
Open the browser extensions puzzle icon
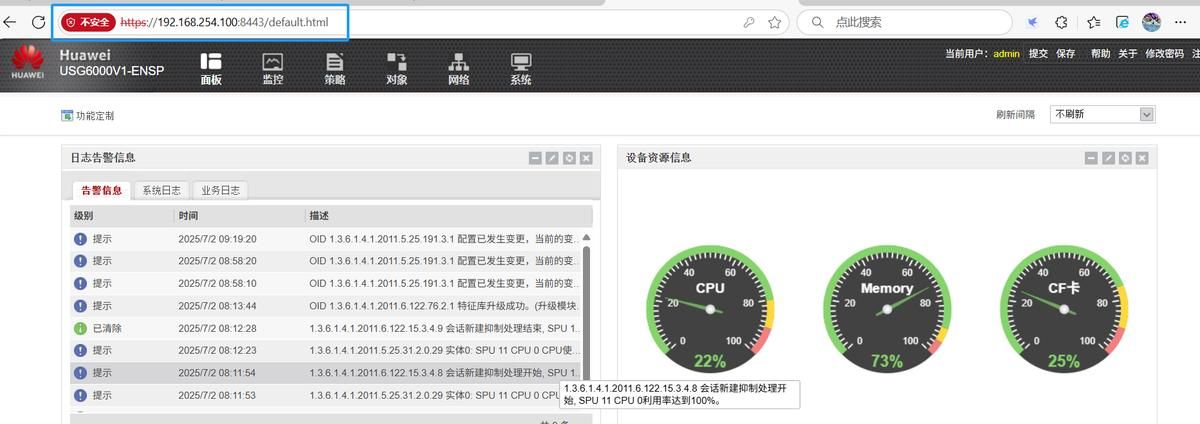pyautogui.click(x=1062, y=22)
